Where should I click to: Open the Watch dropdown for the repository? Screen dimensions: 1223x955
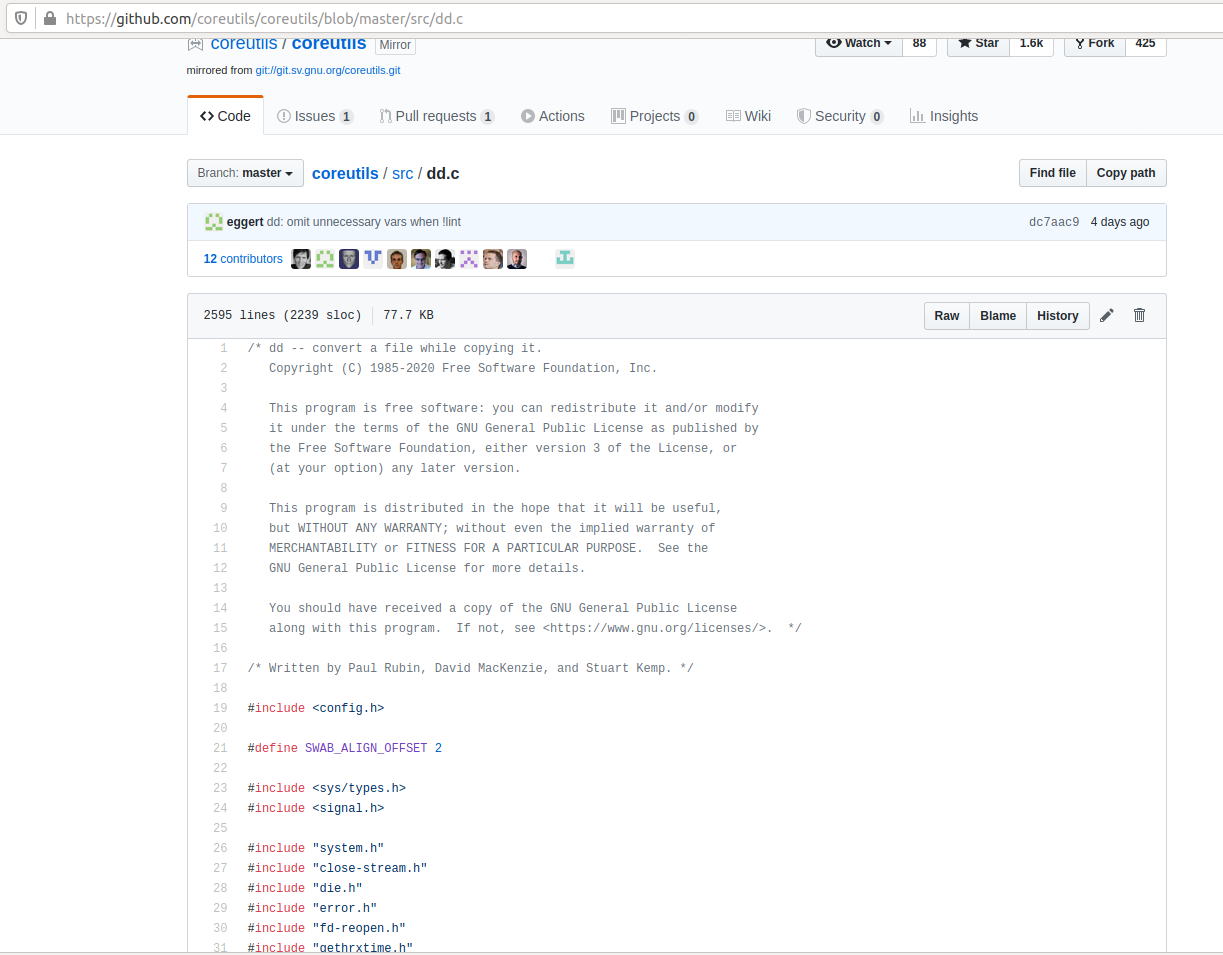[x=859, y=44]
